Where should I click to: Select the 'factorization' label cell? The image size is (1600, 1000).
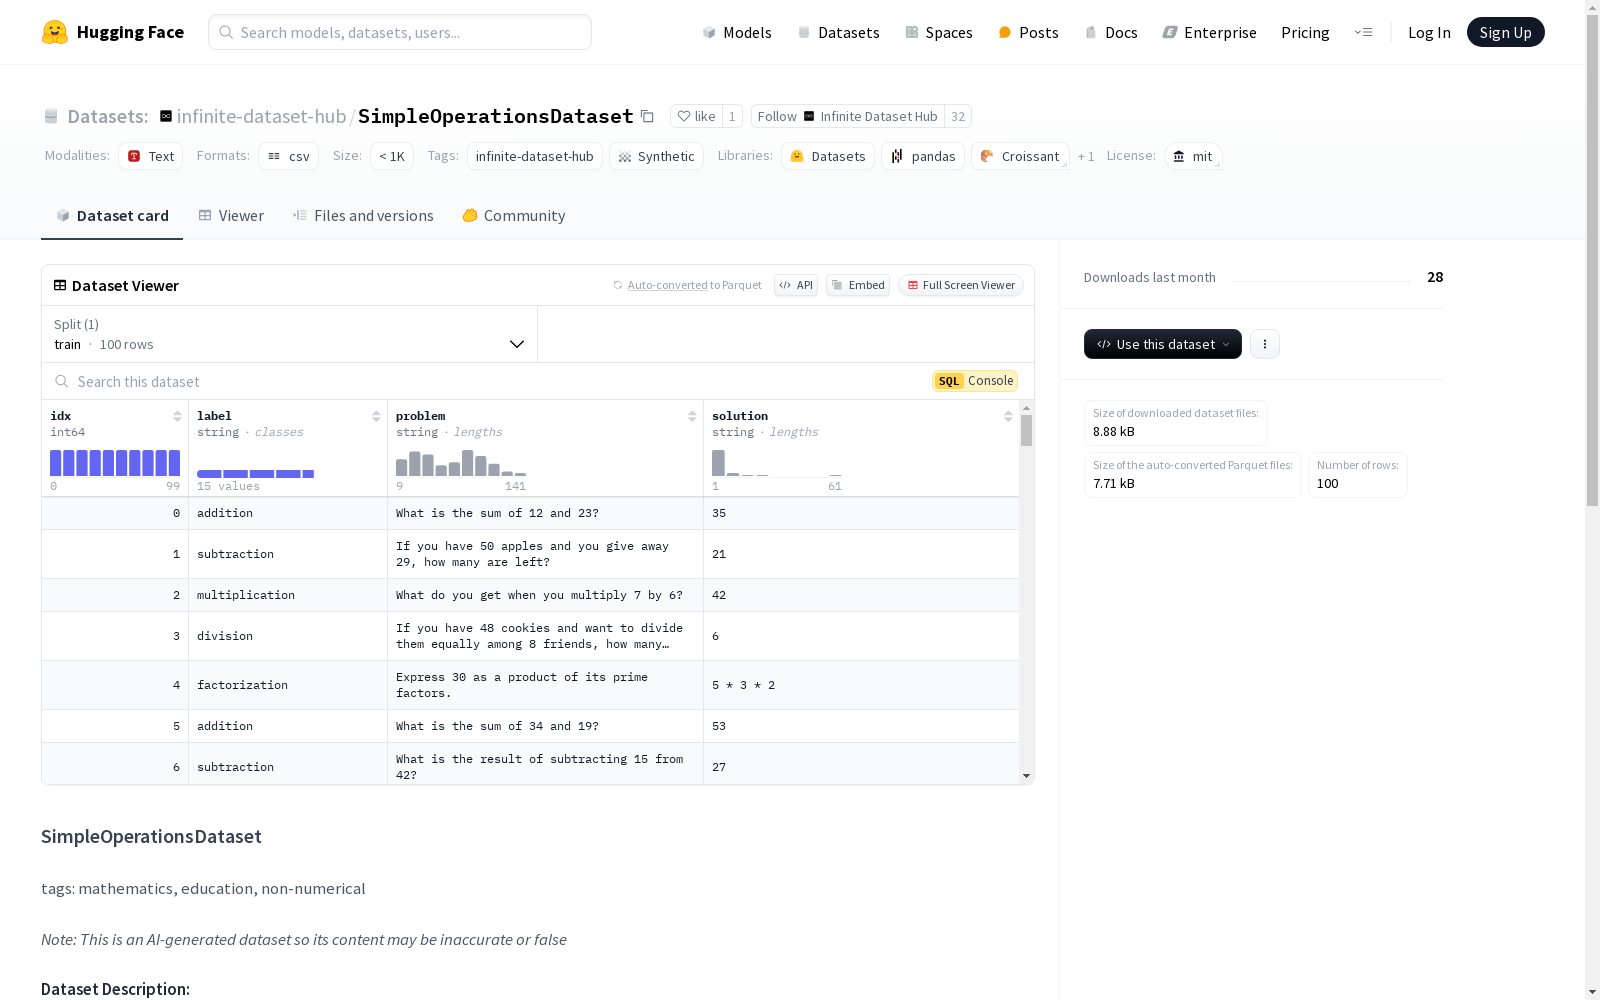click(x=288, y=685)
